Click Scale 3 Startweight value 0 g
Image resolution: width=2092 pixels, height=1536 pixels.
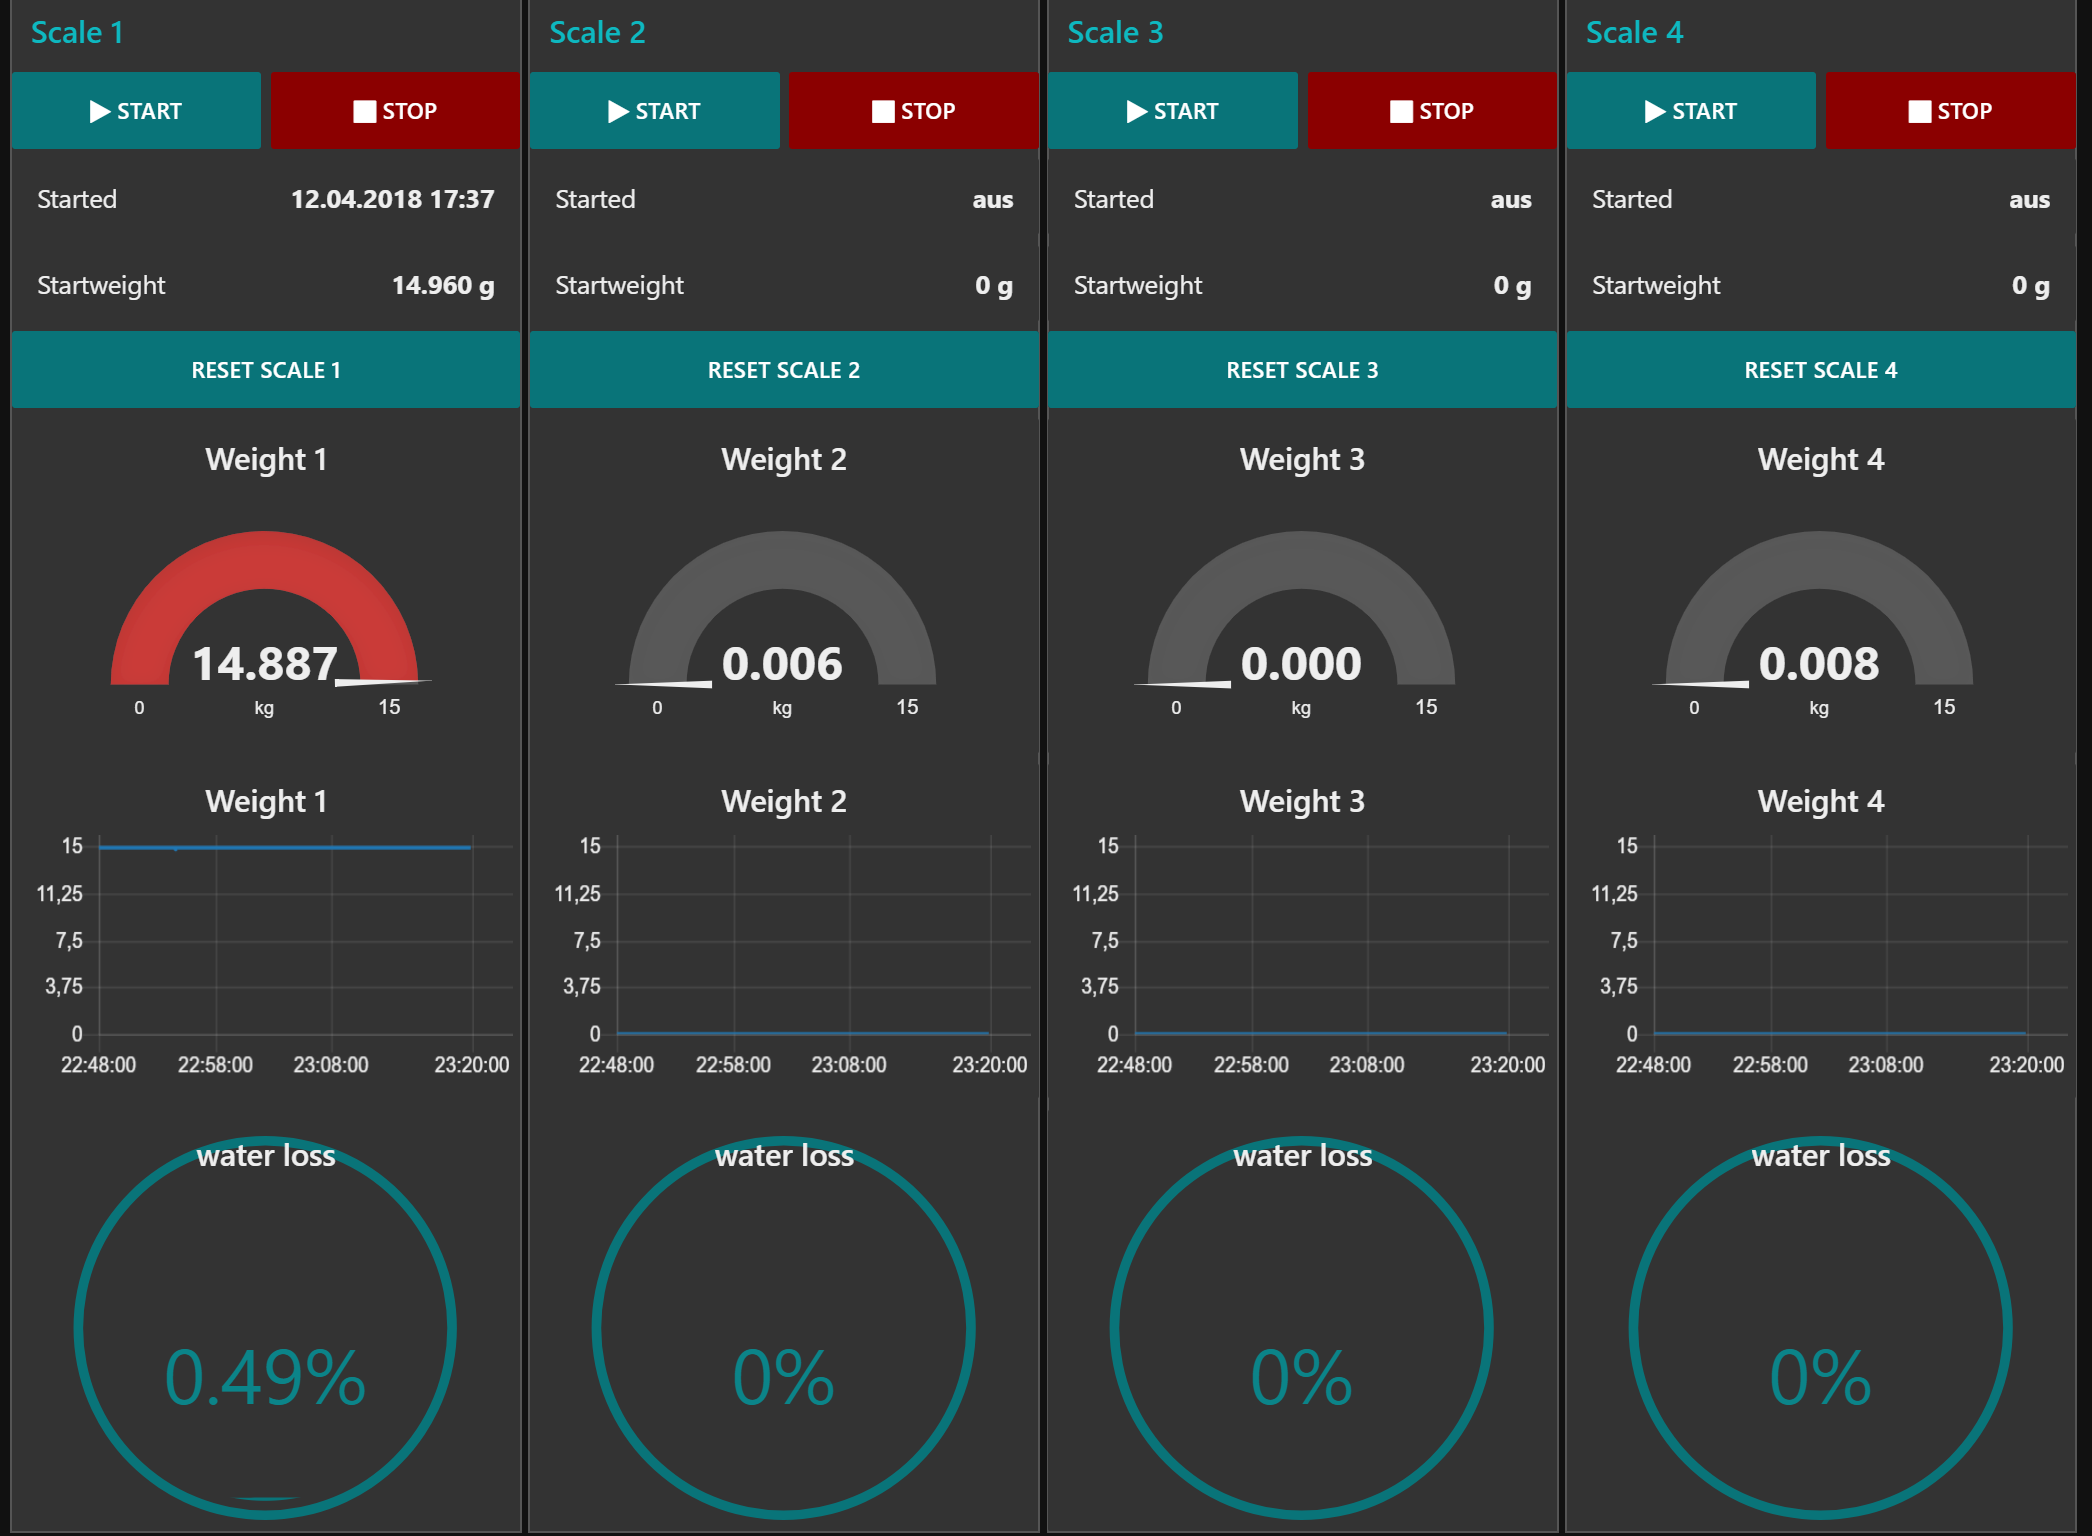point(1512,286)
